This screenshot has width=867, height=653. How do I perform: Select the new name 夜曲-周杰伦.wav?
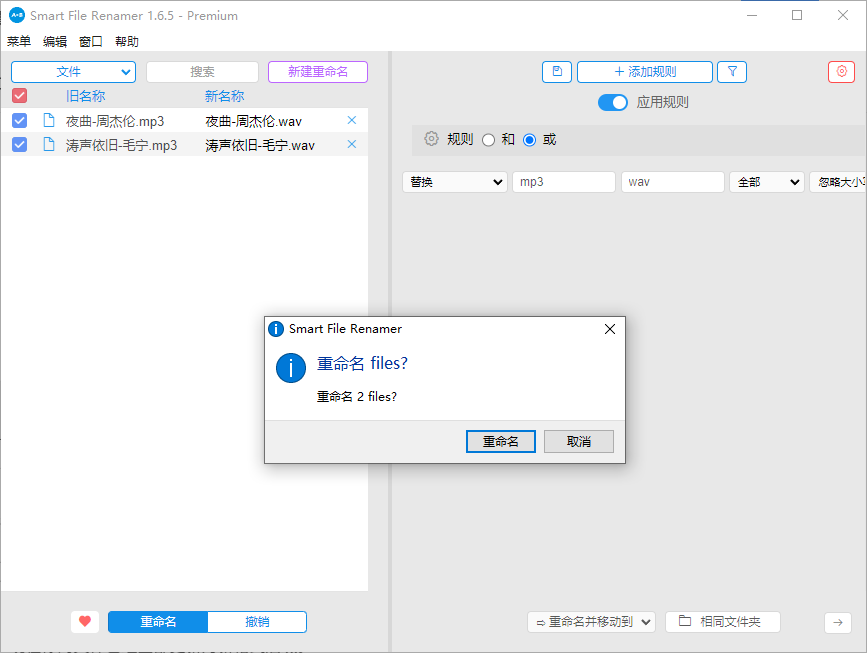tap(254, 121)
